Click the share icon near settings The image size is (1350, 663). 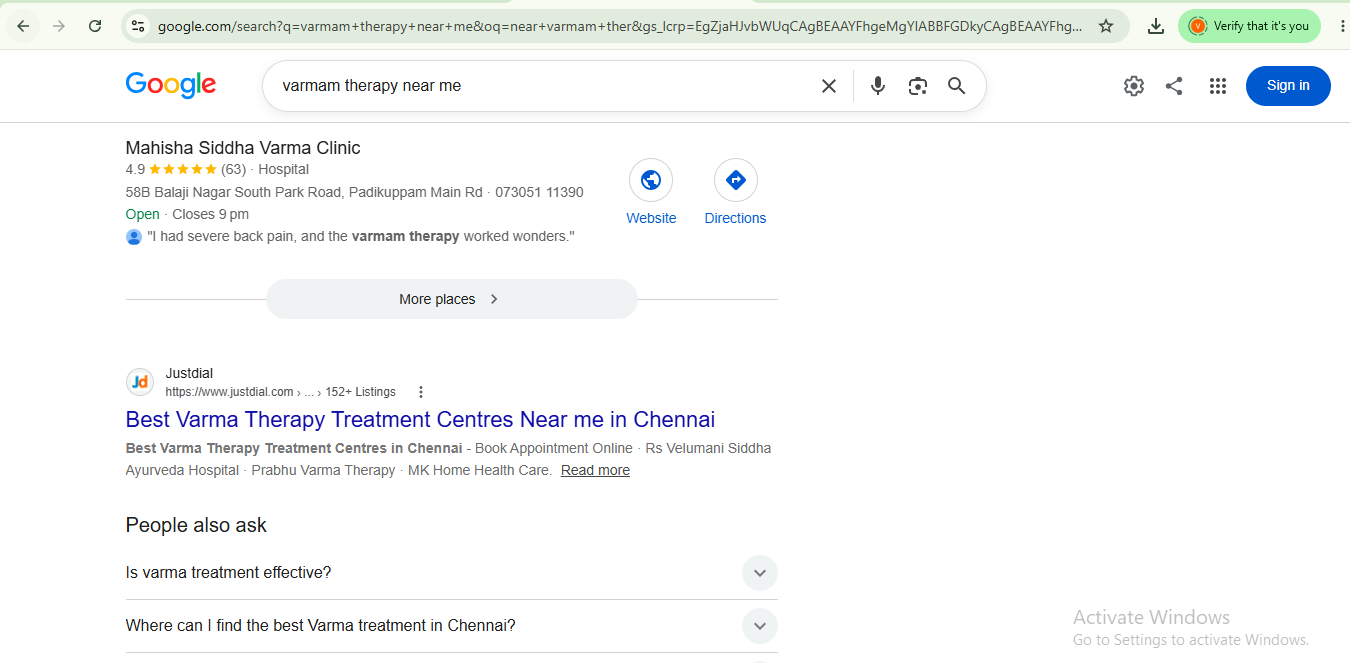(x=1174, y=86)
